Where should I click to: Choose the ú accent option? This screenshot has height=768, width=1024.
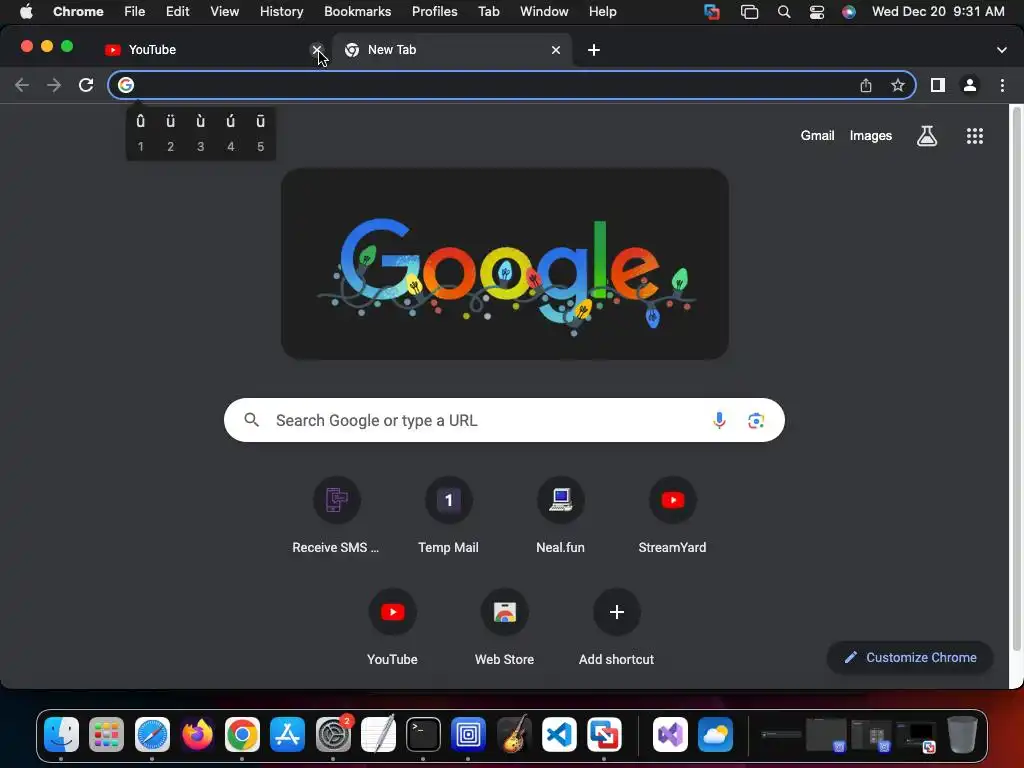231,133
